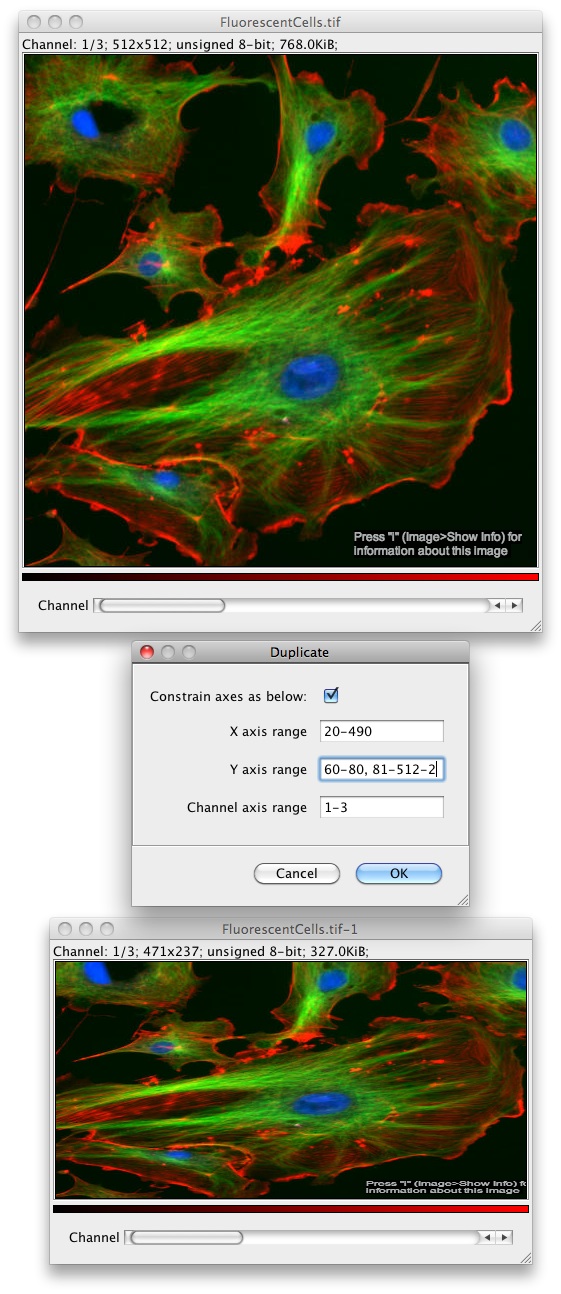Click OK in the Duplicate dialog
This screenshot has height=1294, width=561.
coord(399,873)
